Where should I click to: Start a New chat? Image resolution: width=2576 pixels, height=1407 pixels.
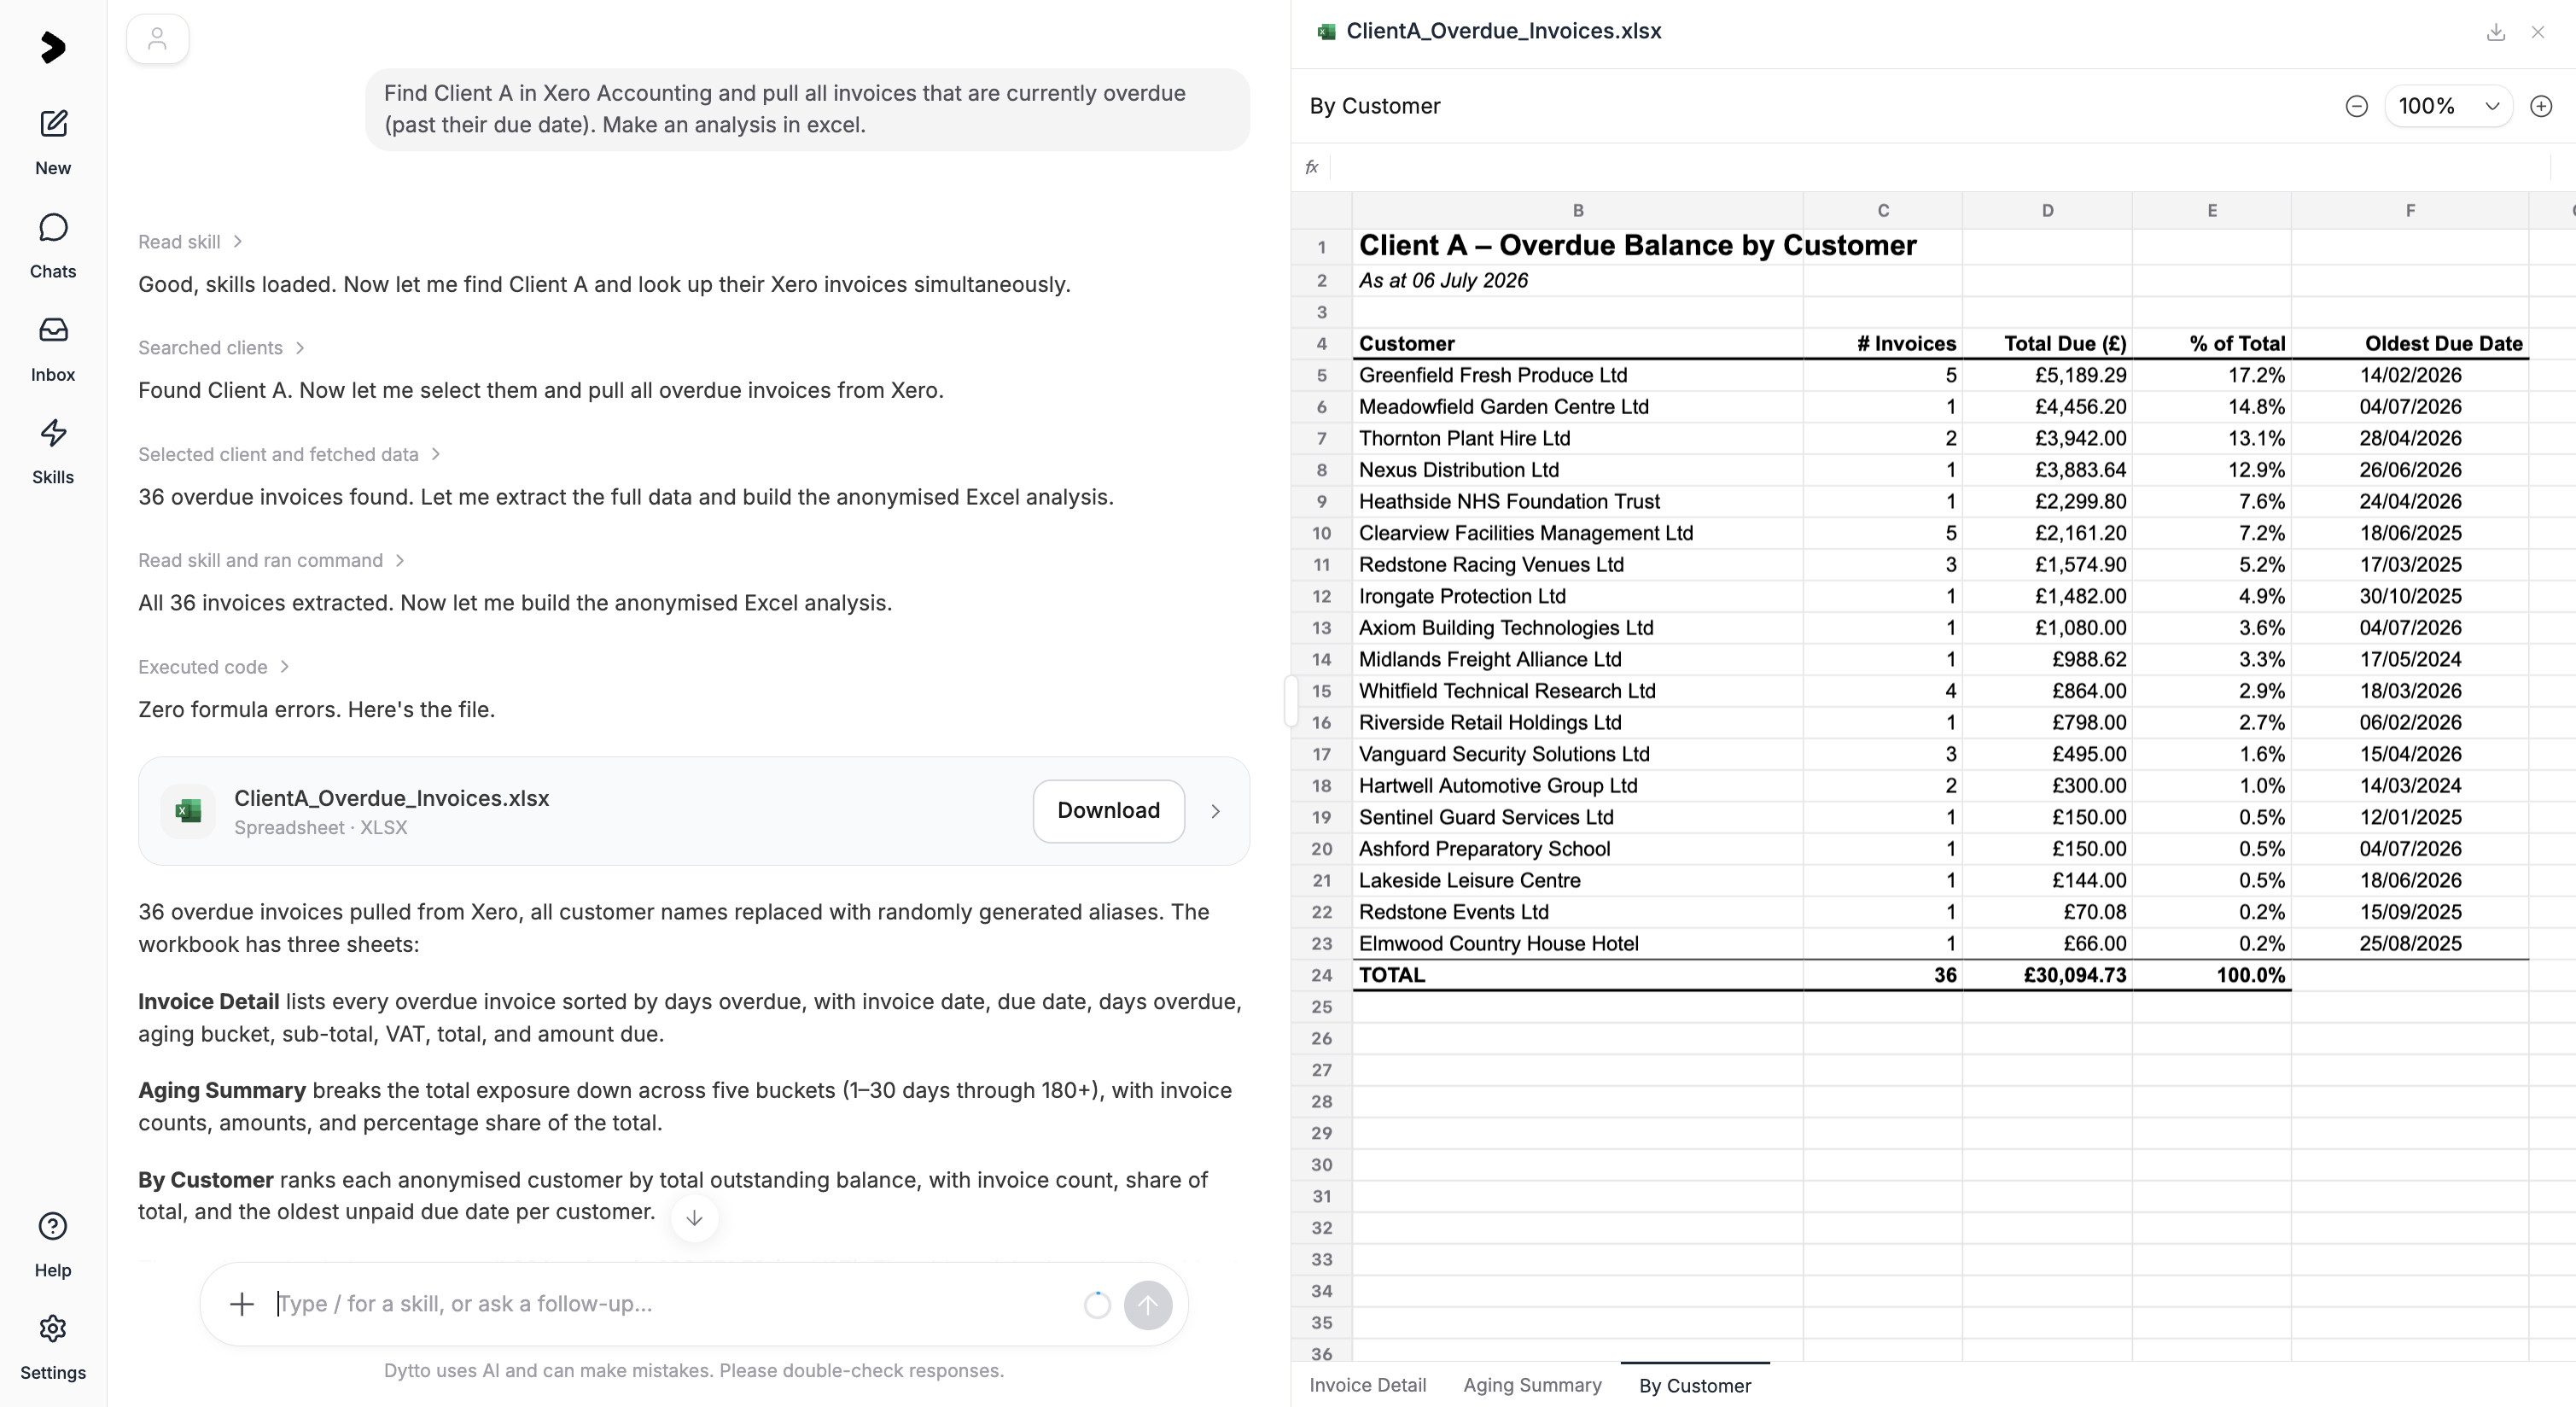click(x=53, y=142)
